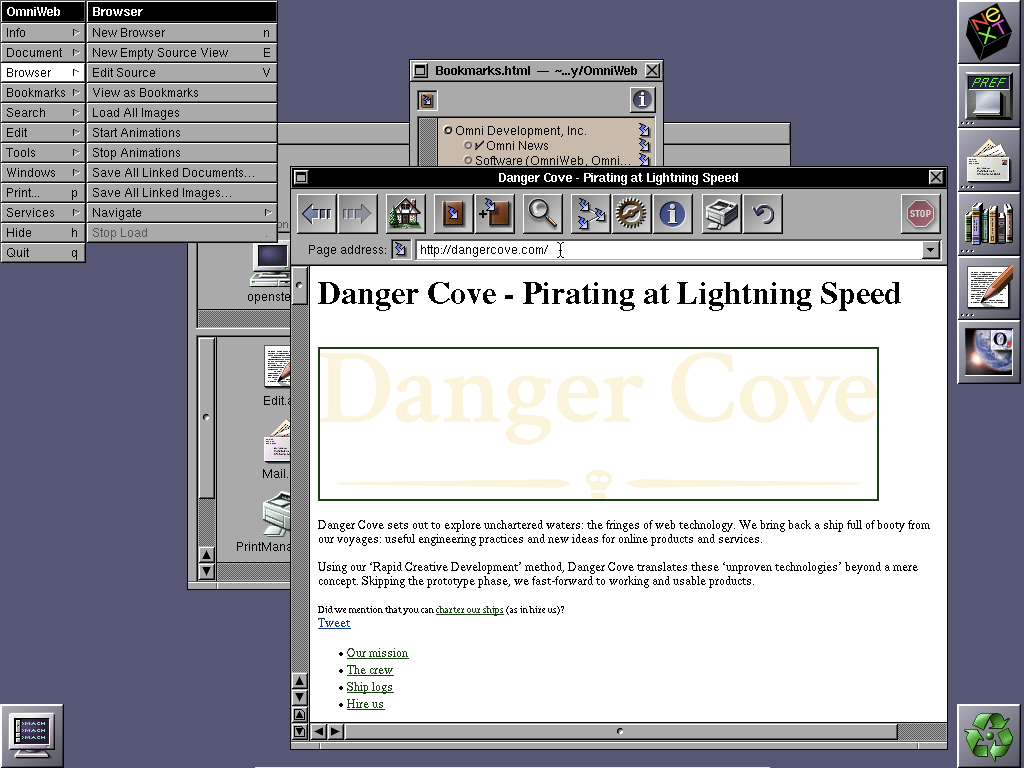Screen dimensions: 1024x768
Task: Open the NeXT cube dock icon
Action: tap(989, 32)
